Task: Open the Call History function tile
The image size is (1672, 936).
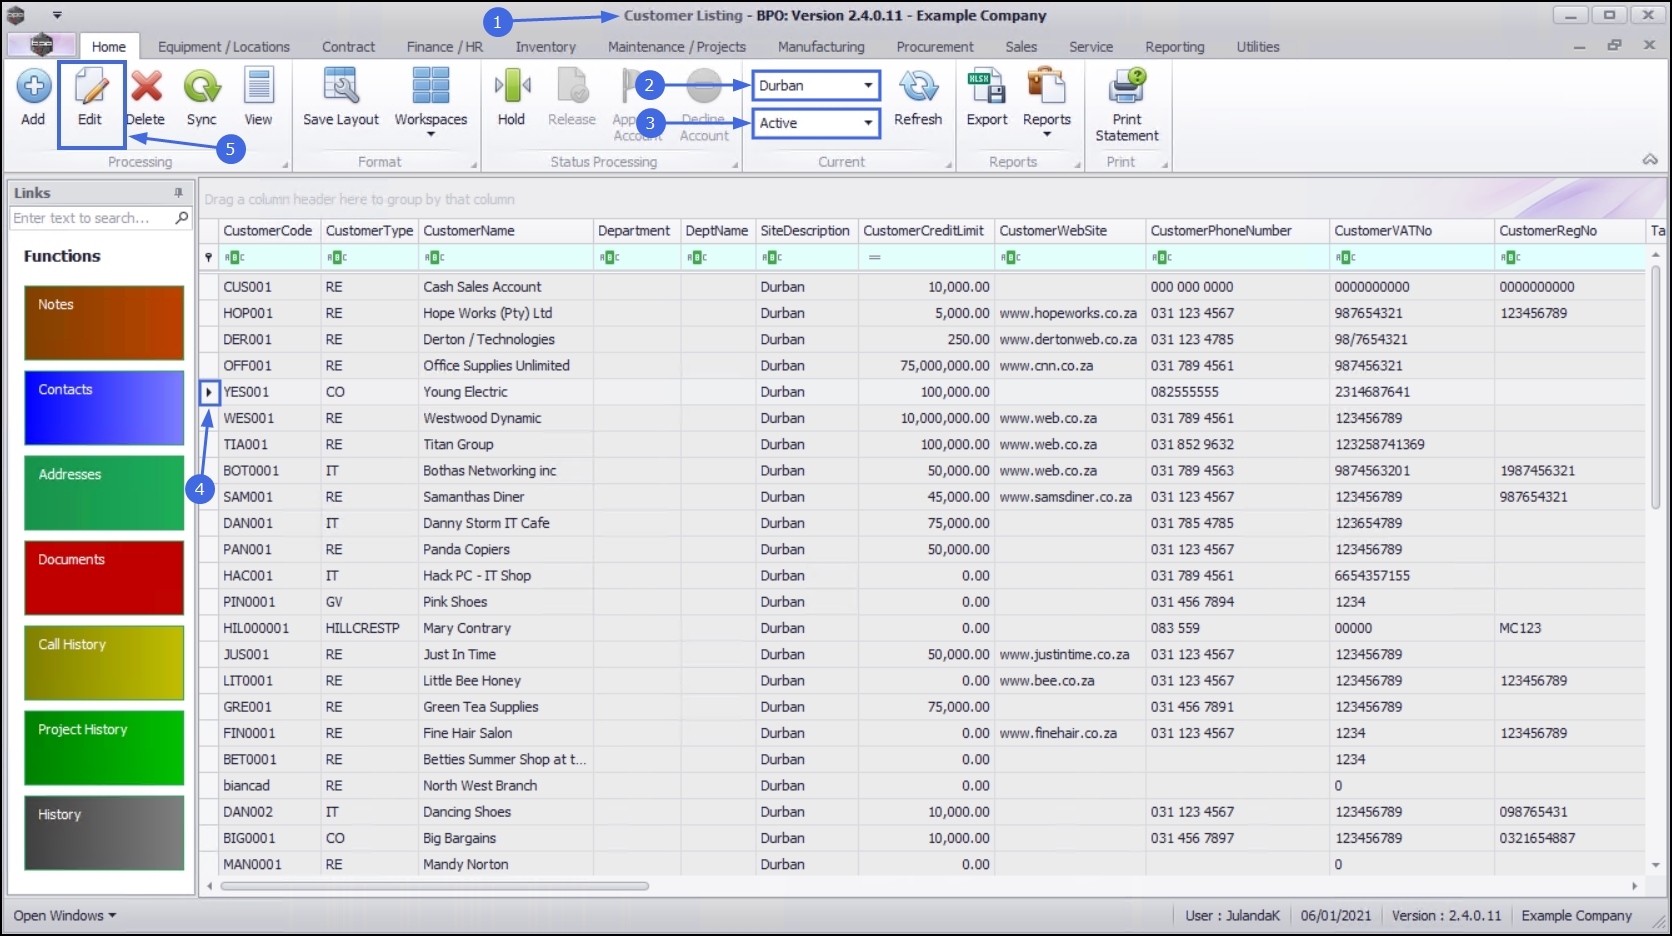Action: click(x=104, y=663)
